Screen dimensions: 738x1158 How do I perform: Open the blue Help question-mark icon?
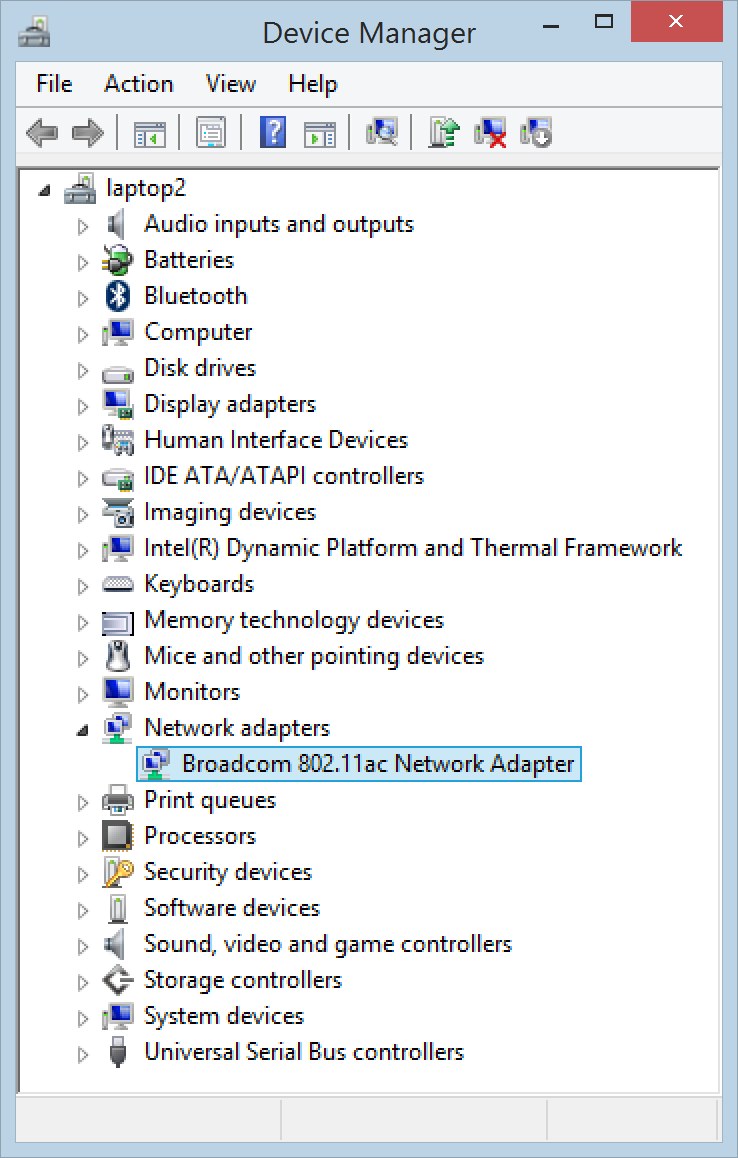pyautogui.click(x=273, y=134)
